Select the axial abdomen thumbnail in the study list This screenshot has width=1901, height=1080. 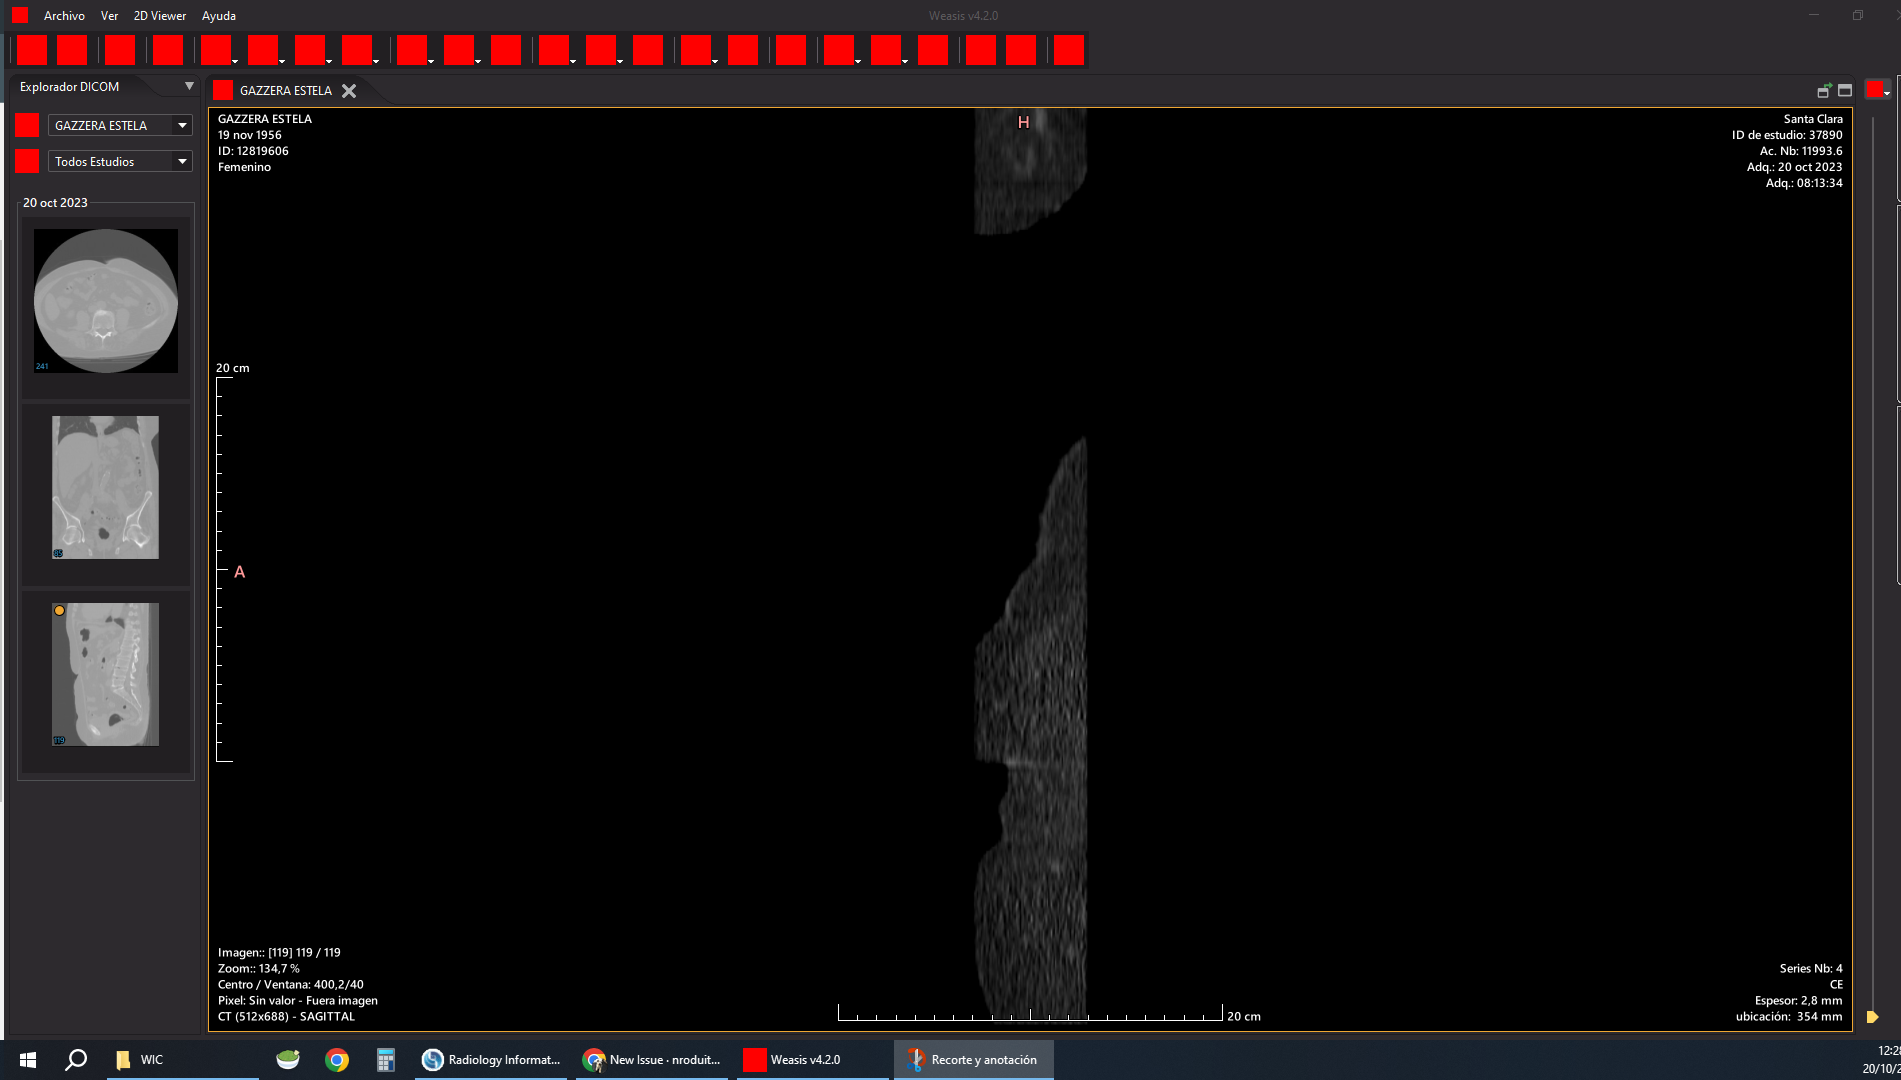click(105, 300)
